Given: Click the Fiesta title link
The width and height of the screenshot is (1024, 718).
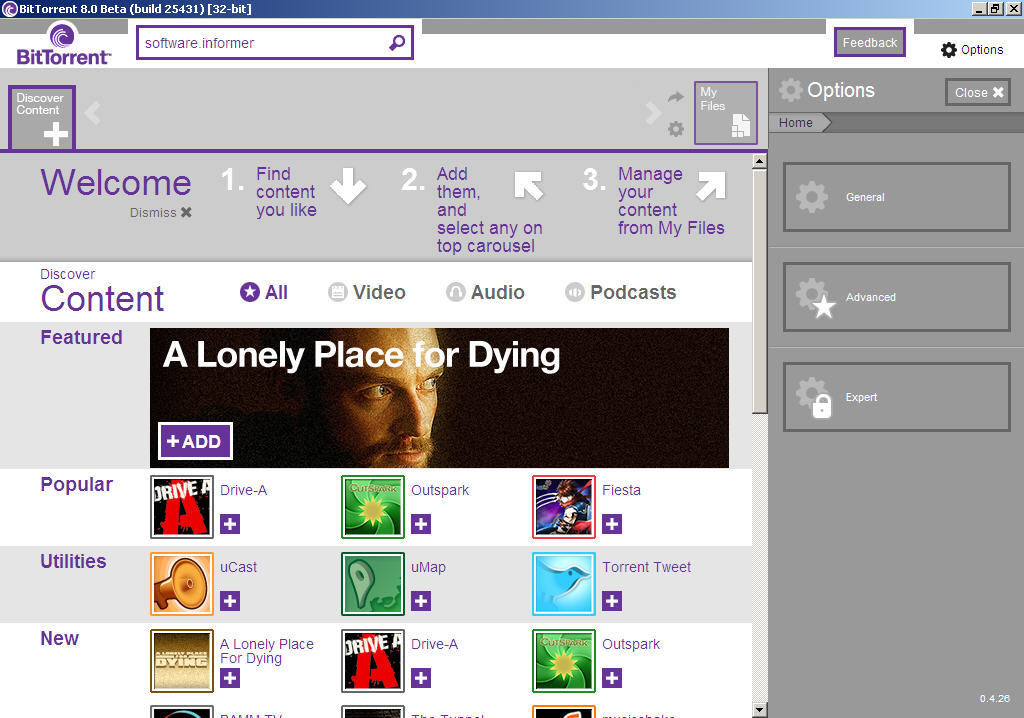Looking at the screenshot, I should coord(621,490).
